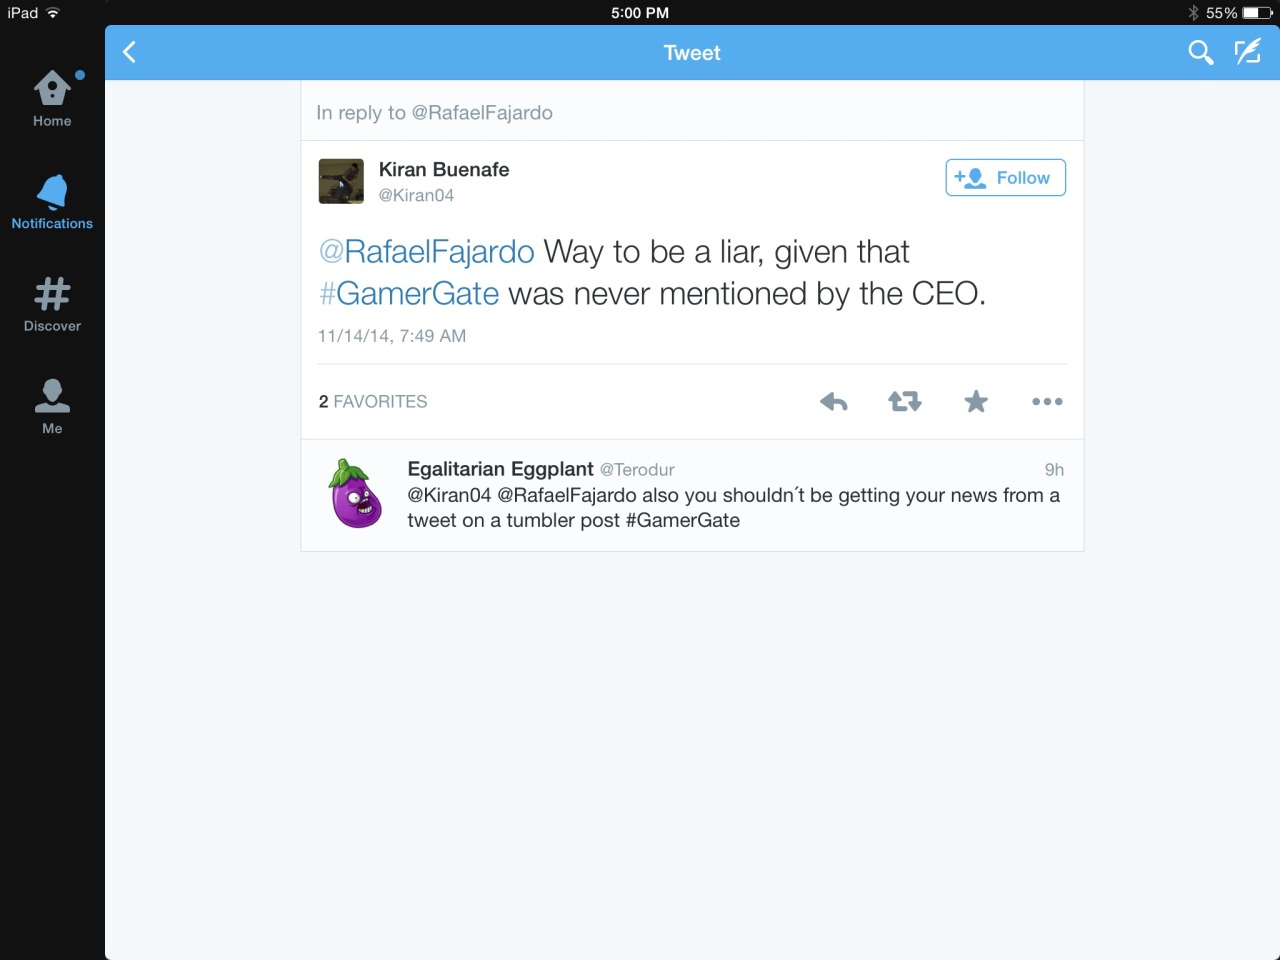Go back using the back arrow

pyautogui.click(x=130, y=52)
